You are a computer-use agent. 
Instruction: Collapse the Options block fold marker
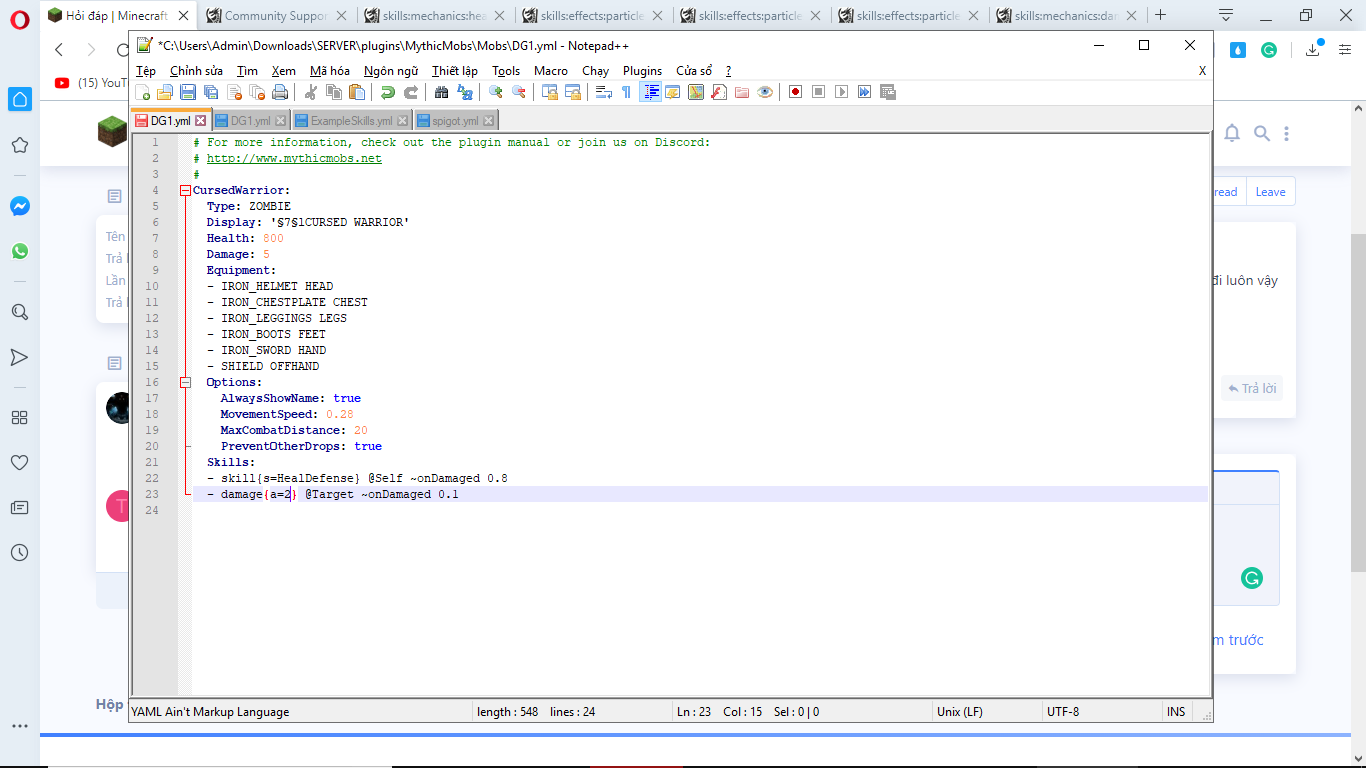(185, 382)
